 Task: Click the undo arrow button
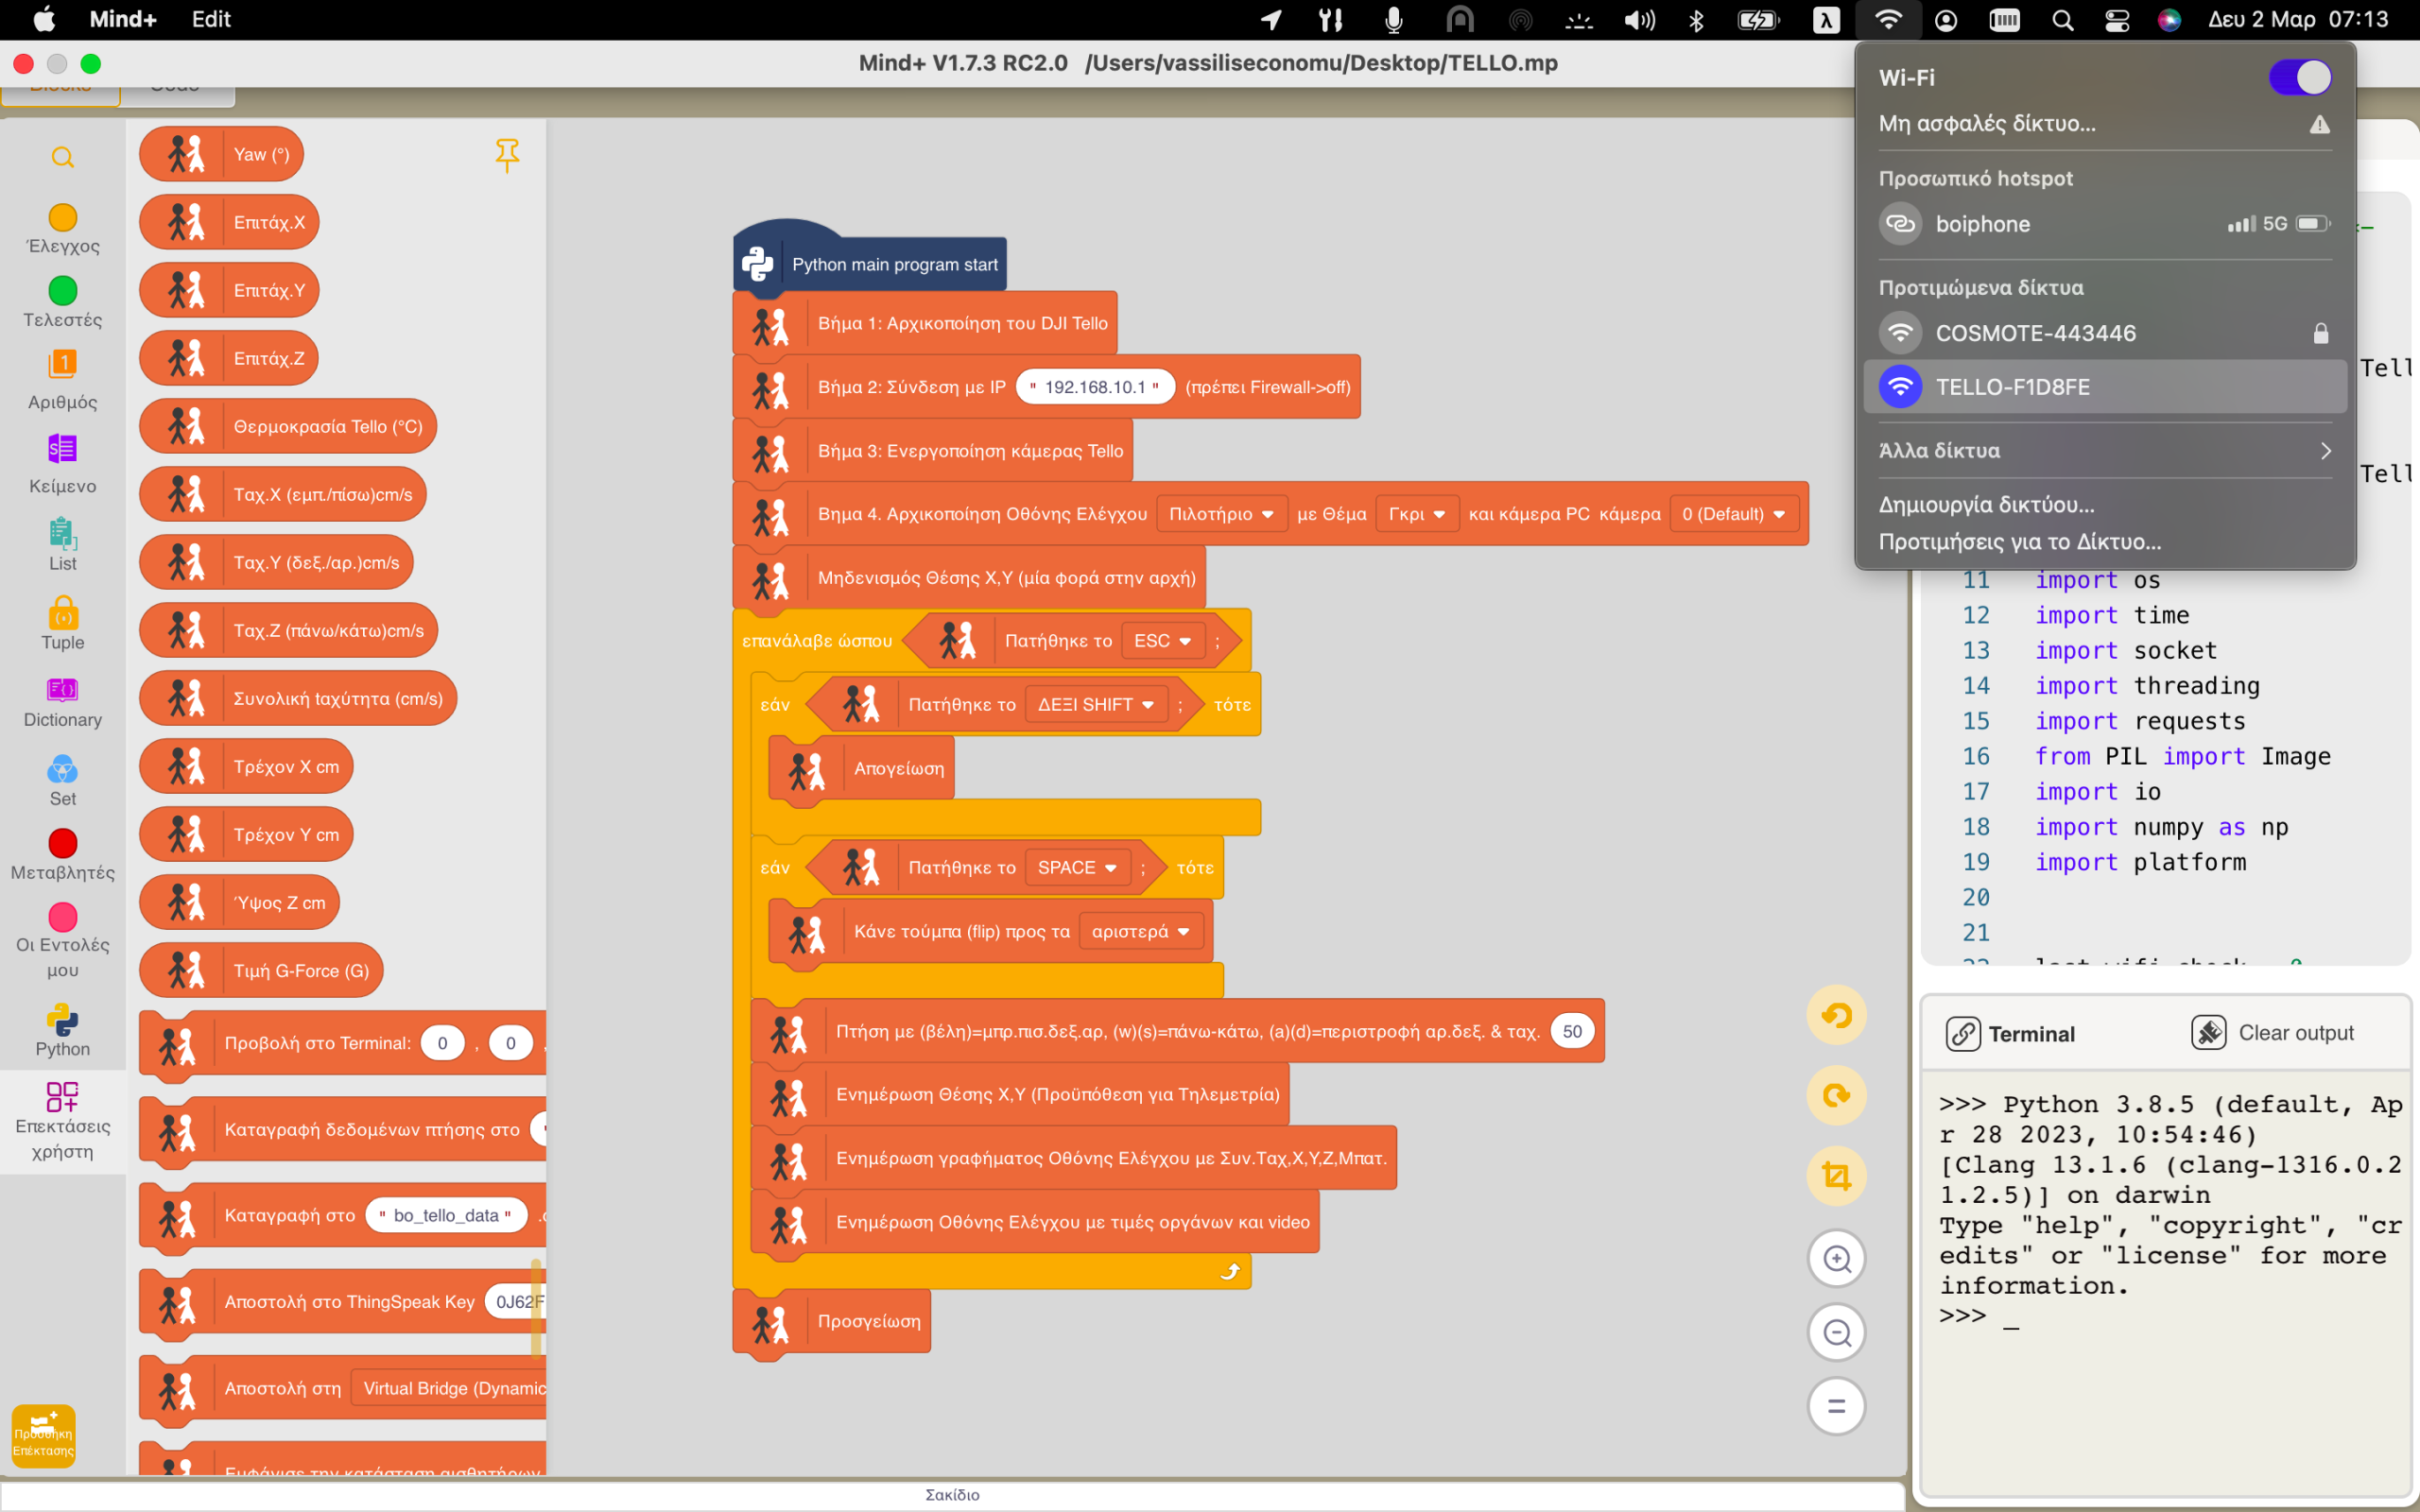coord(1836,1015)
